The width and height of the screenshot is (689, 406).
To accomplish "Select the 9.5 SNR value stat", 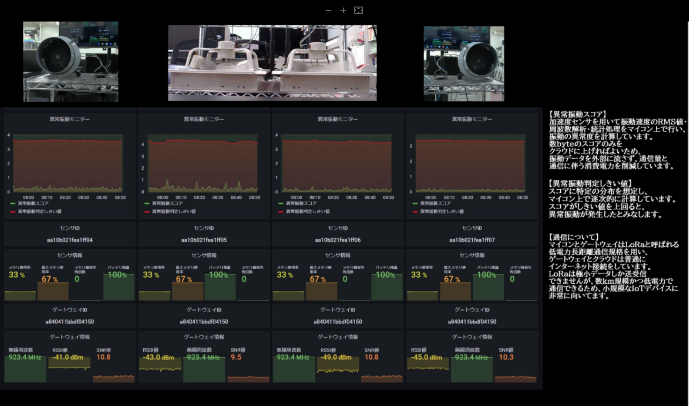I will 237,356.
